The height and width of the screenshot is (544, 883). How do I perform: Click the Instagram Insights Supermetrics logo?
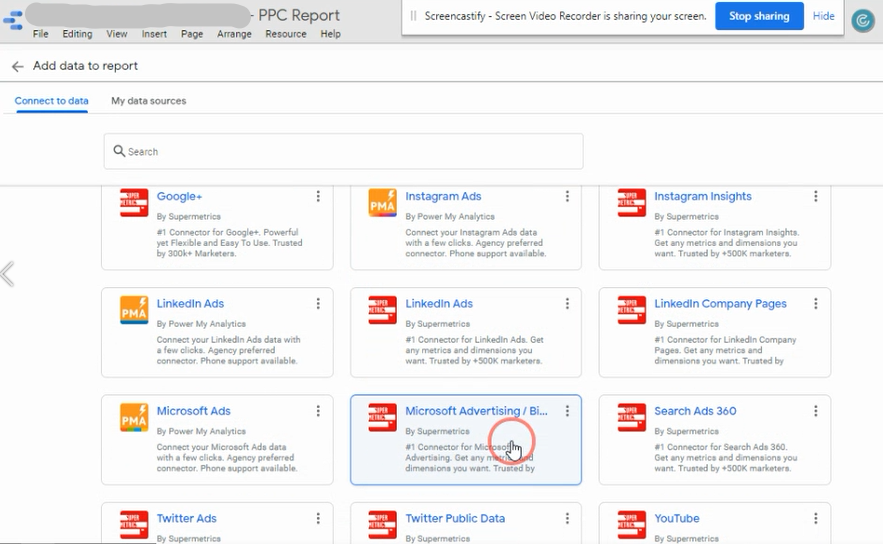pyautogui.click(x=632, y=203)
